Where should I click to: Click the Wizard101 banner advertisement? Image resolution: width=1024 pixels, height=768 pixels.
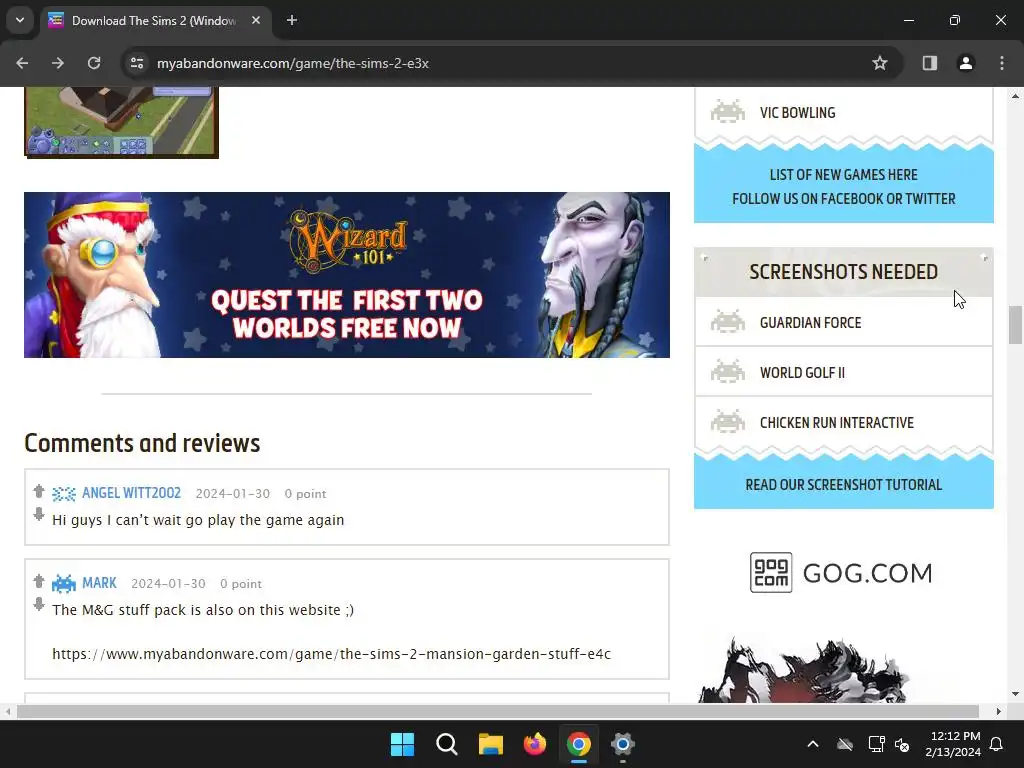click(347, 275)
